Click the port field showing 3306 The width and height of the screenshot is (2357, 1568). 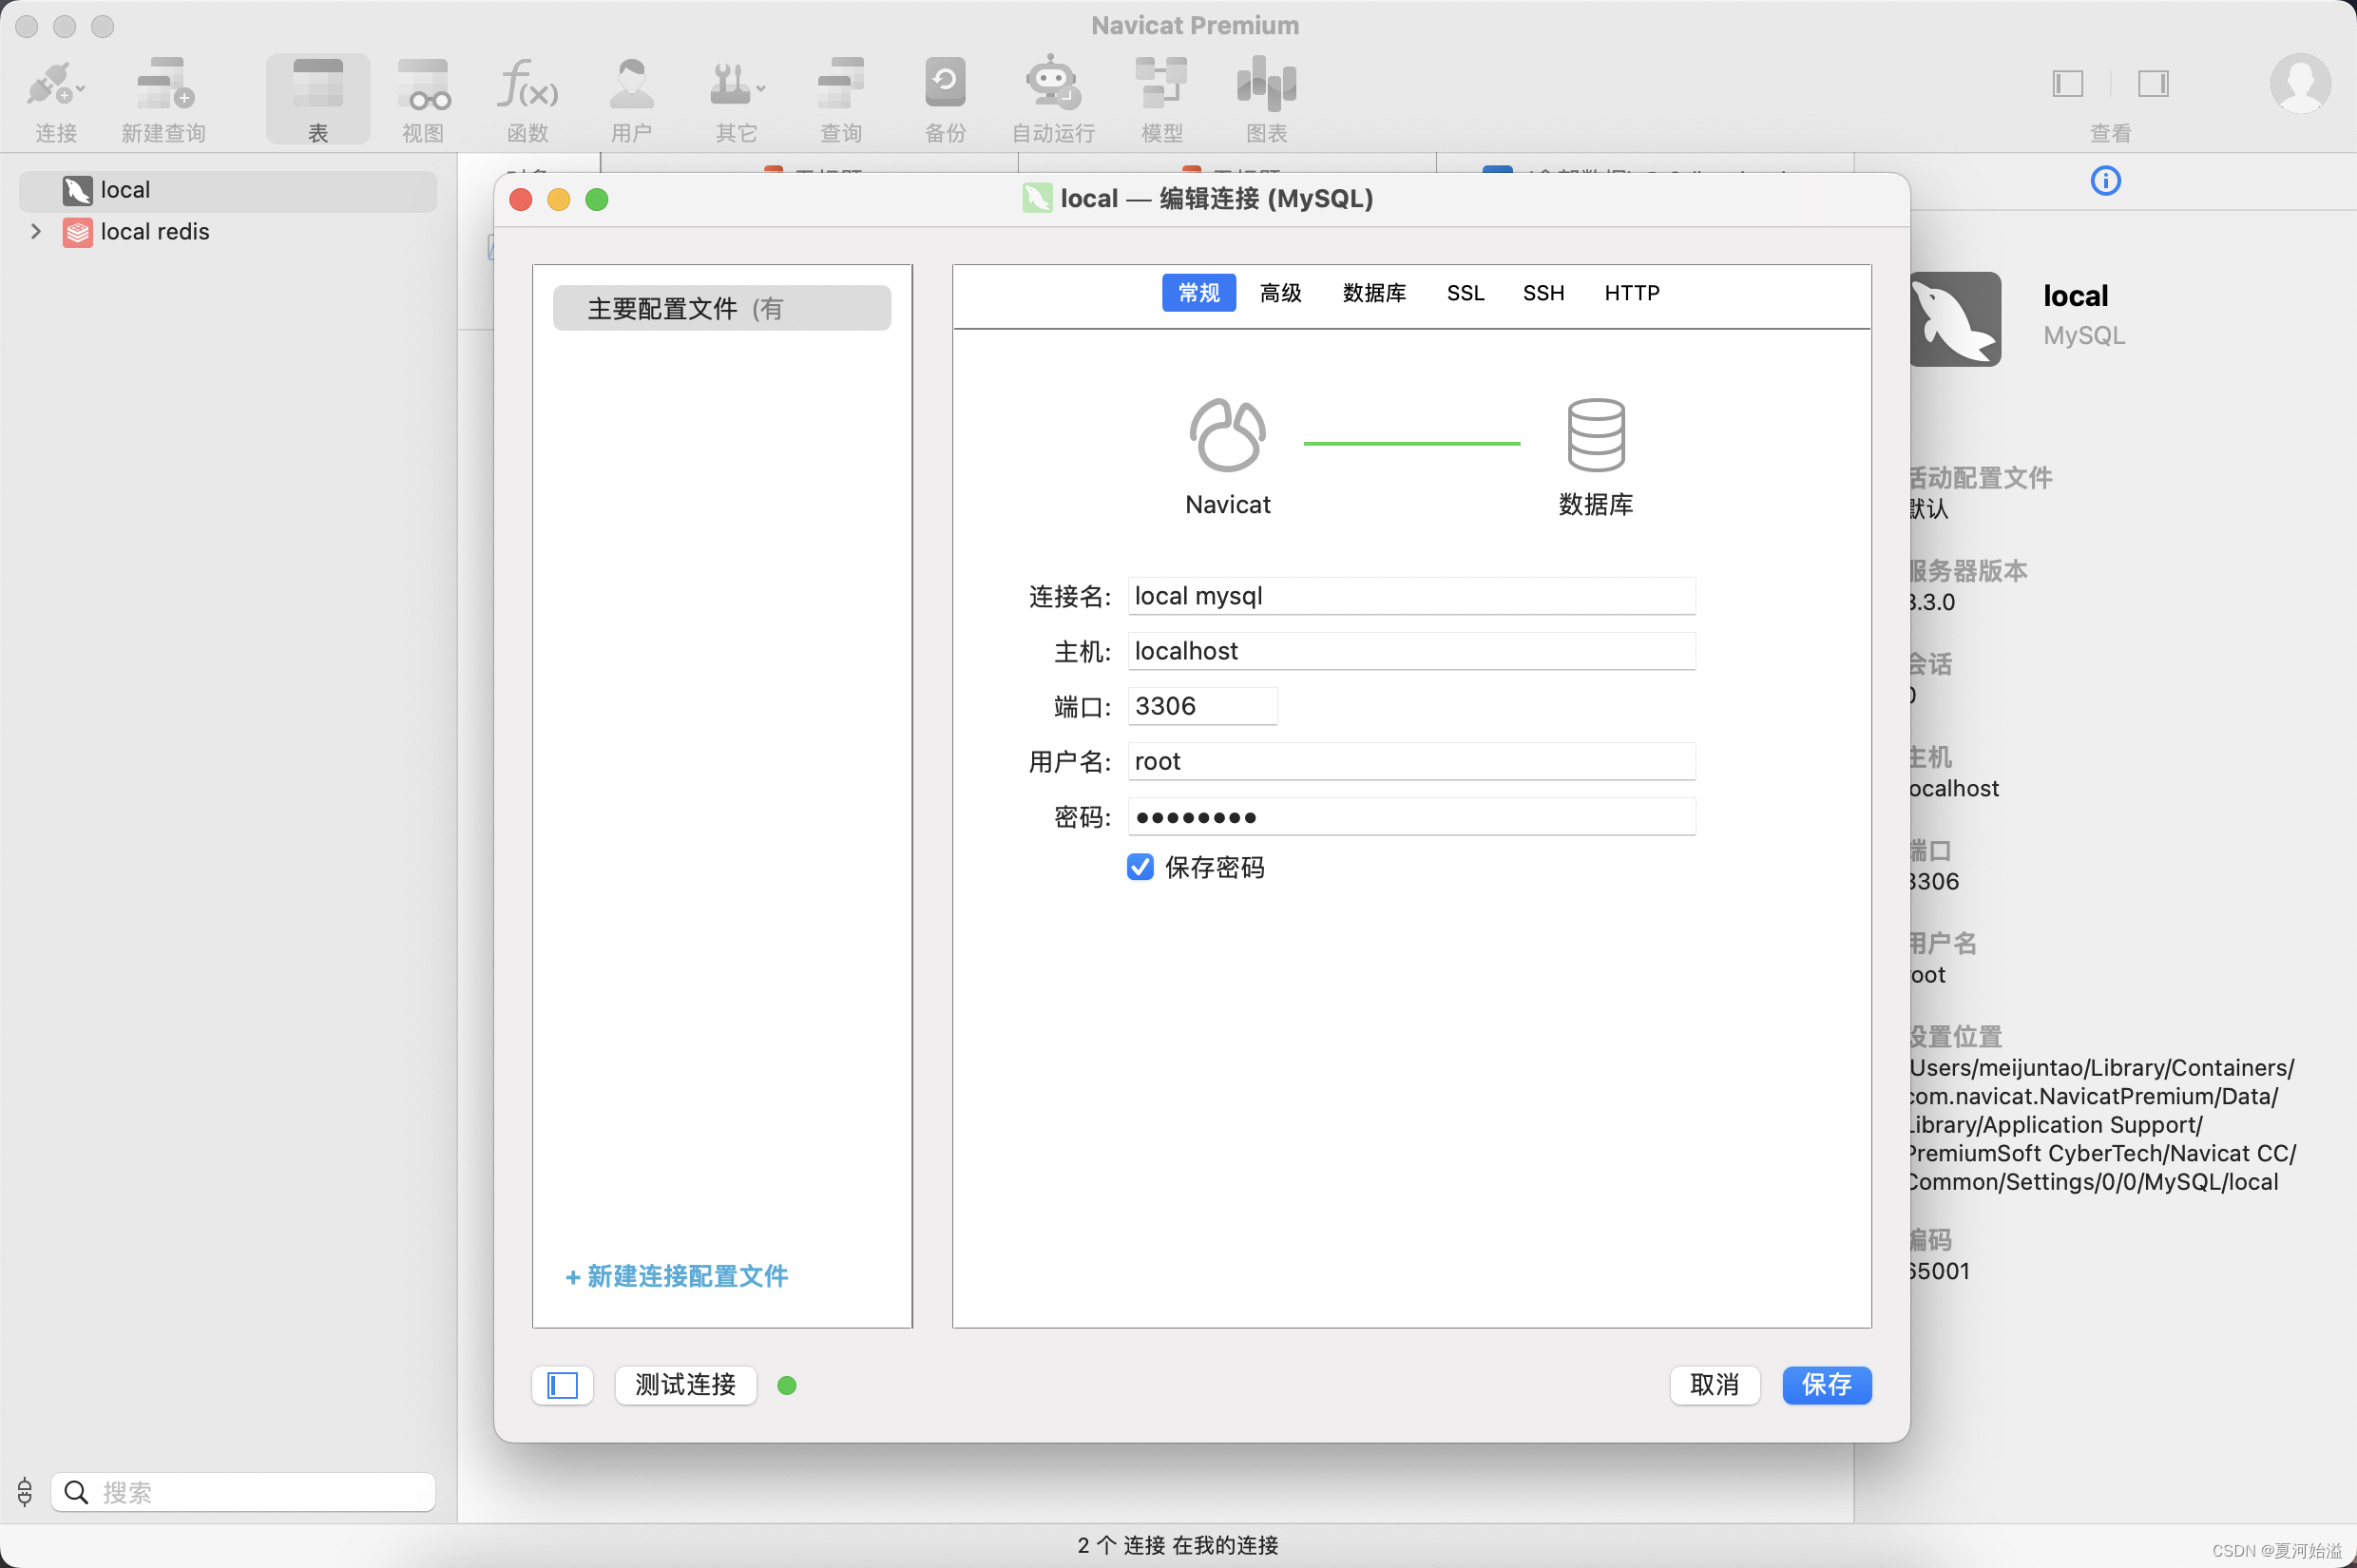coord(1202,706)
